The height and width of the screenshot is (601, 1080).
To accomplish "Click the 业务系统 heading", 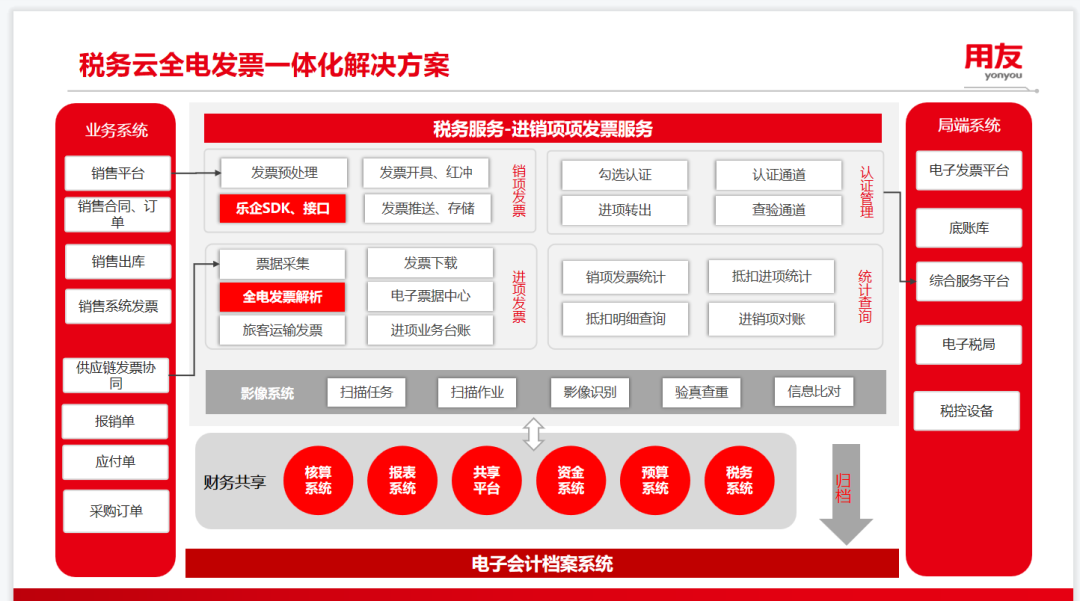I will point(116,131).
